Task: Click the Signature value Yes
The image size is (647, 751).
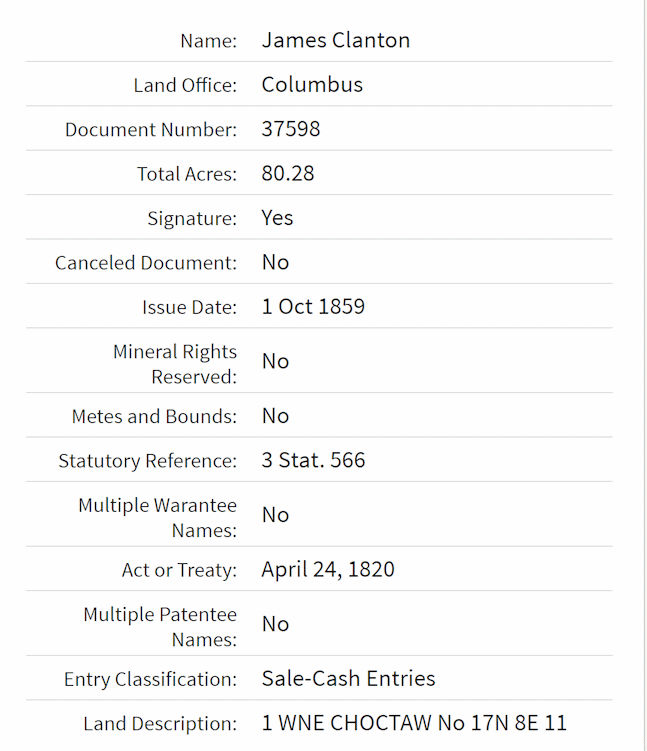Action: tap(277, 218)
